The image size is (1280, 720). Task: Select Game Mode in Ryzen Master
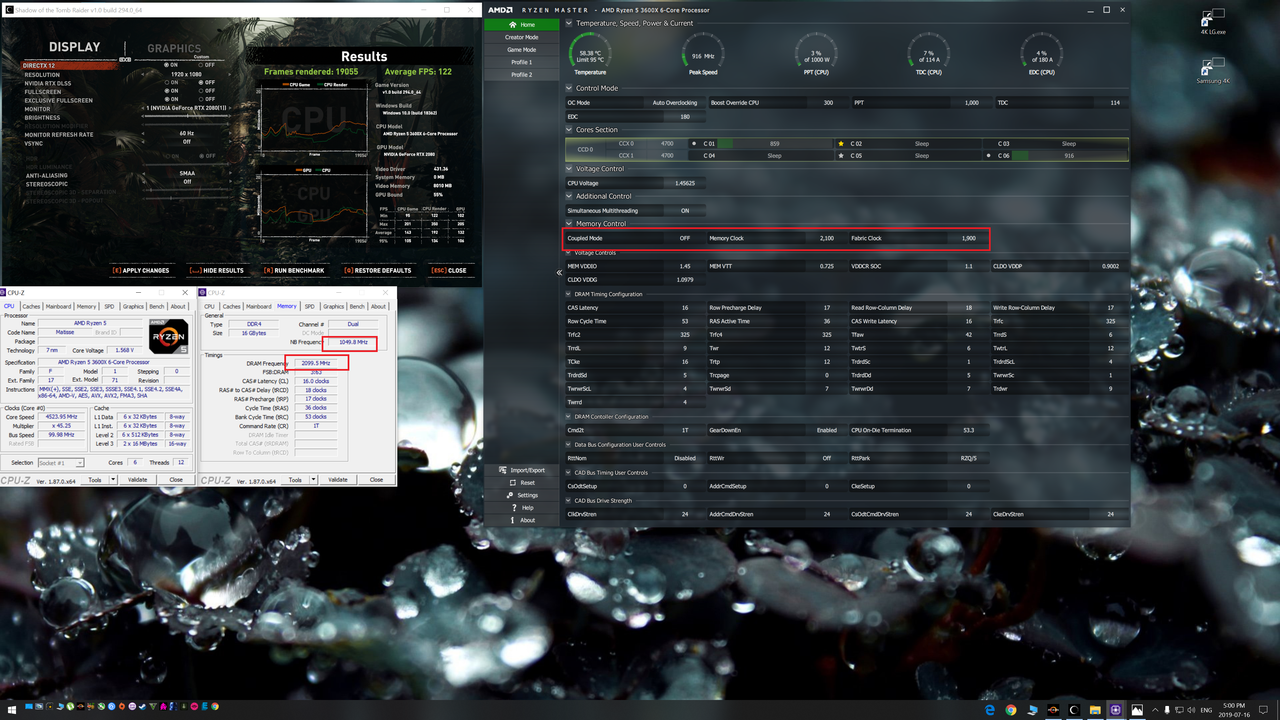tap(521, 49)
